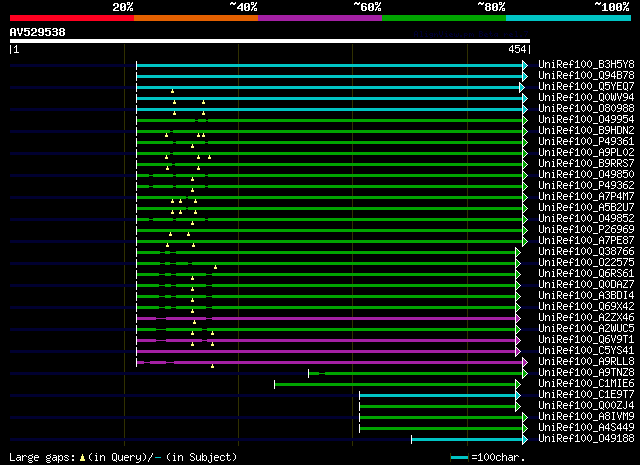Click the green alignment bar of C1MIE6
This screenshot has width=640, height=465.
click(x=395, y=385)
